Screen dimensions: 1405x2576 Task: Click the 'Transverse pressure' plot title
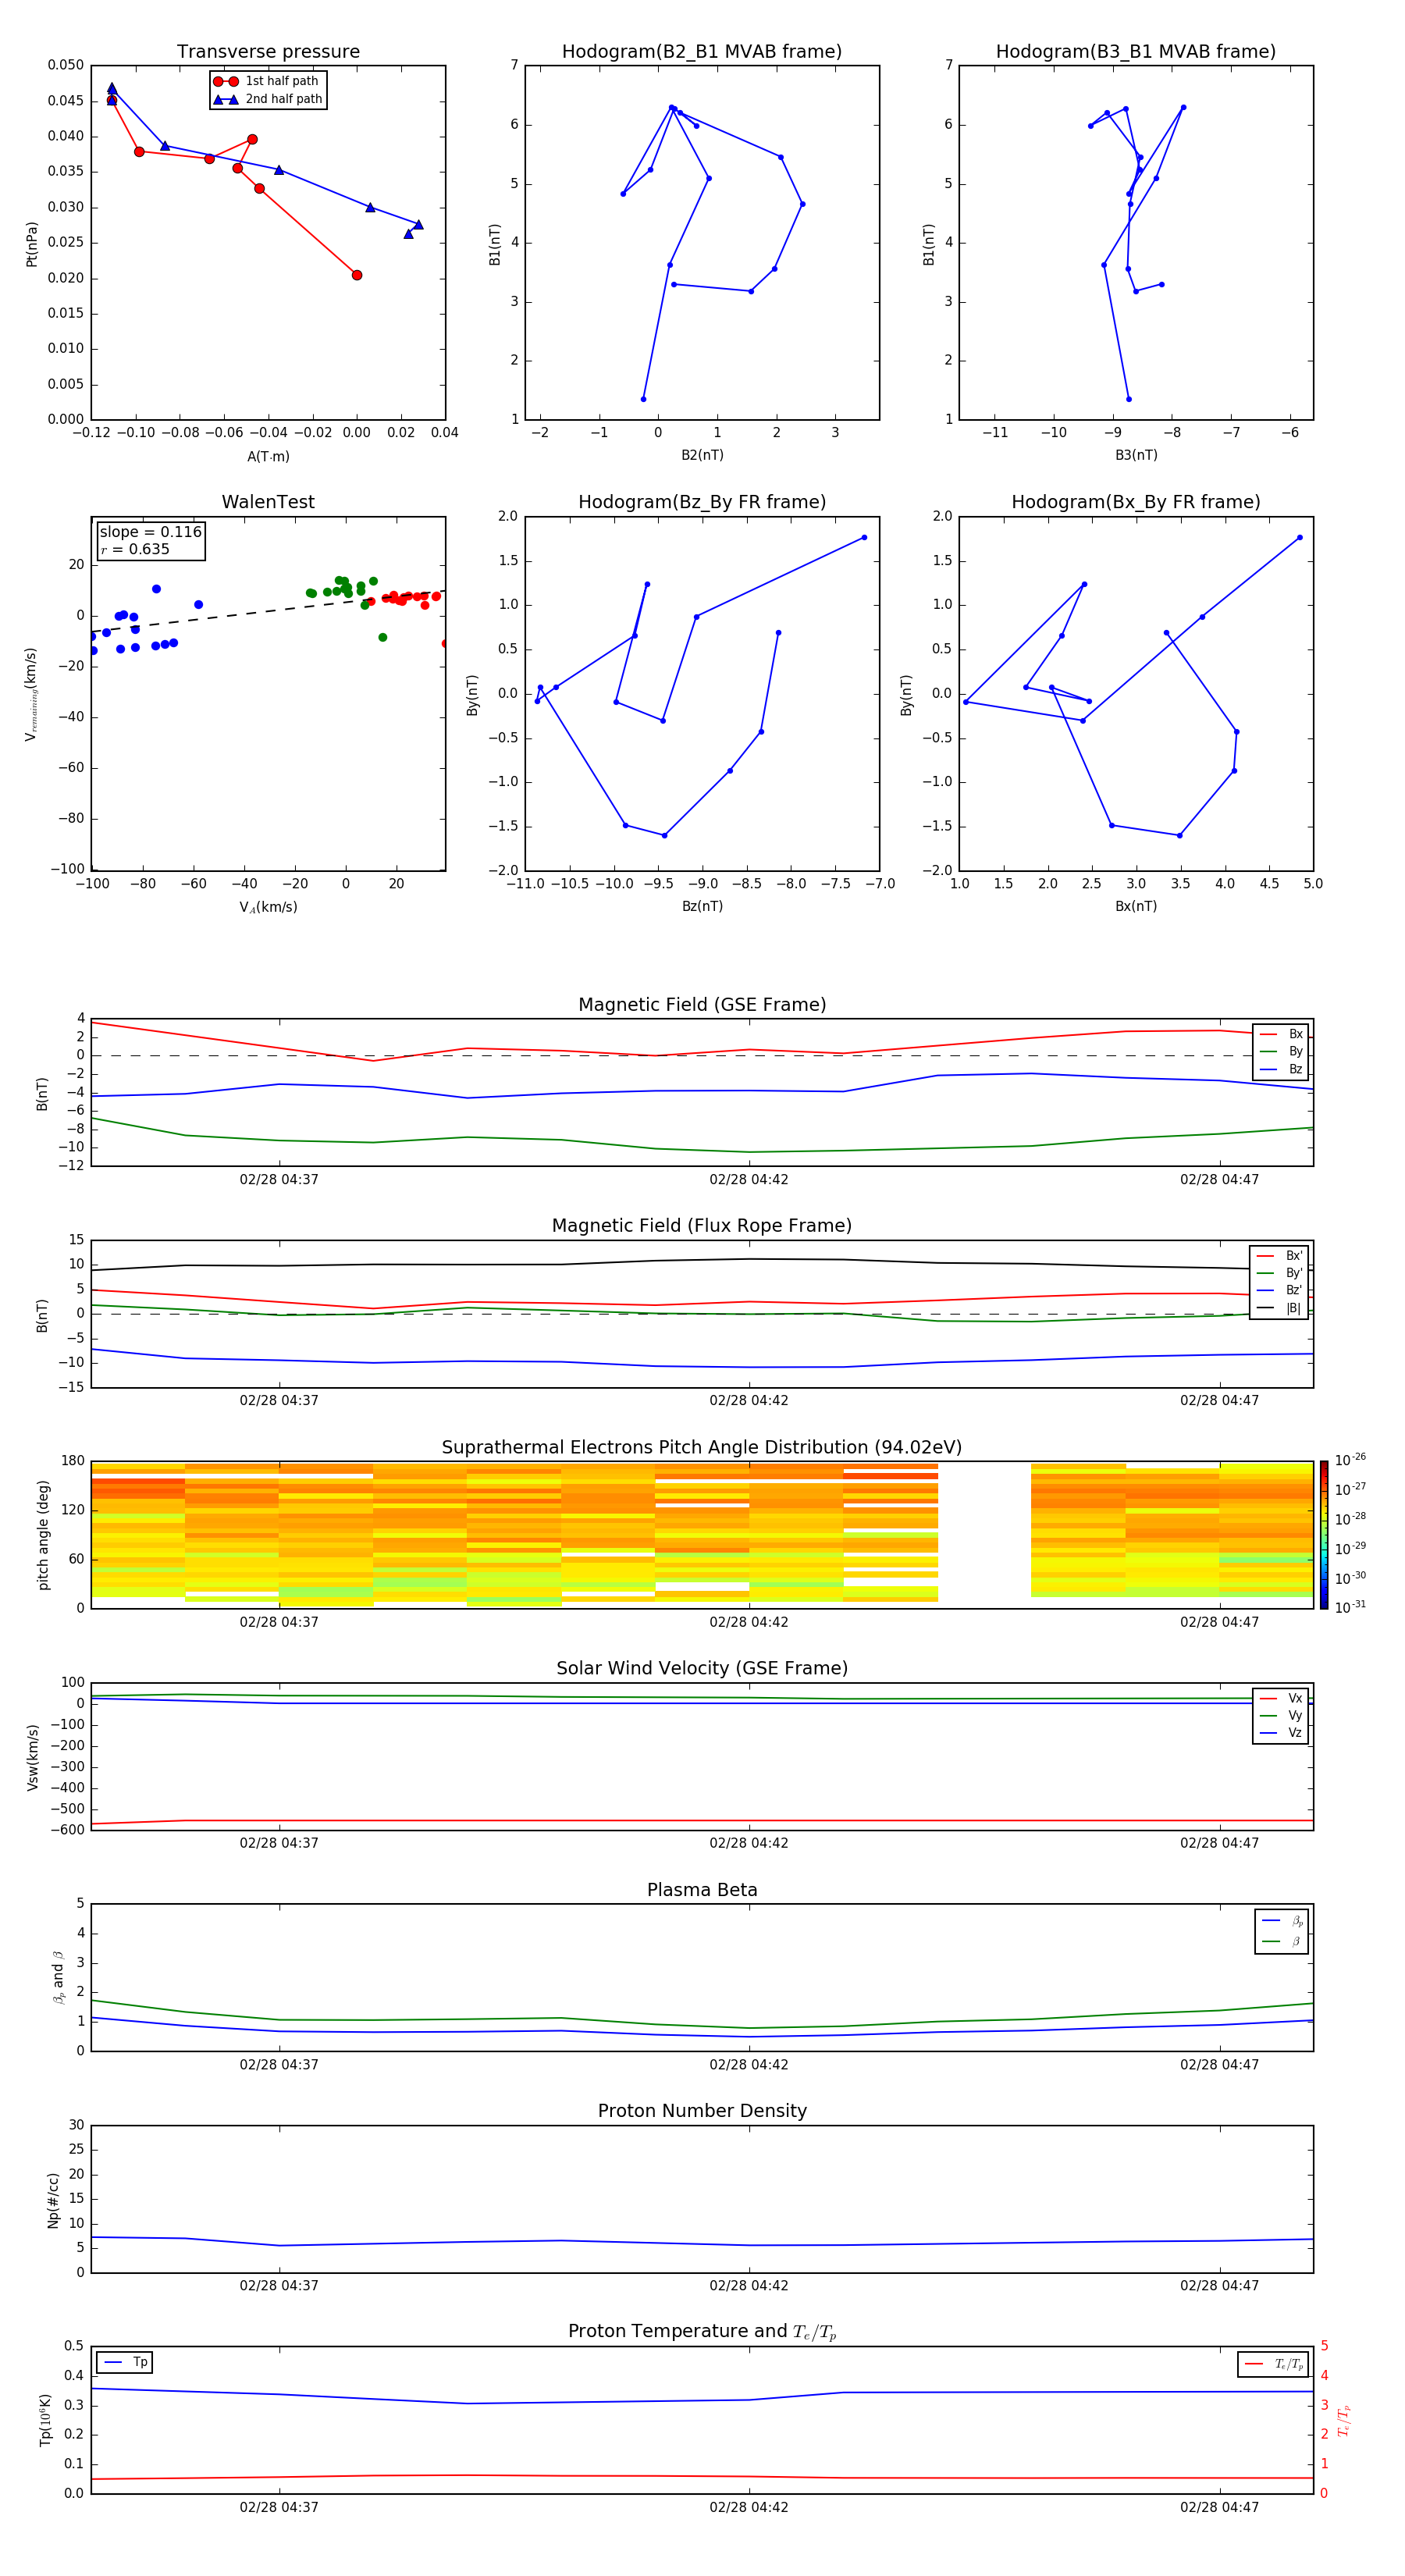point(268,52)
